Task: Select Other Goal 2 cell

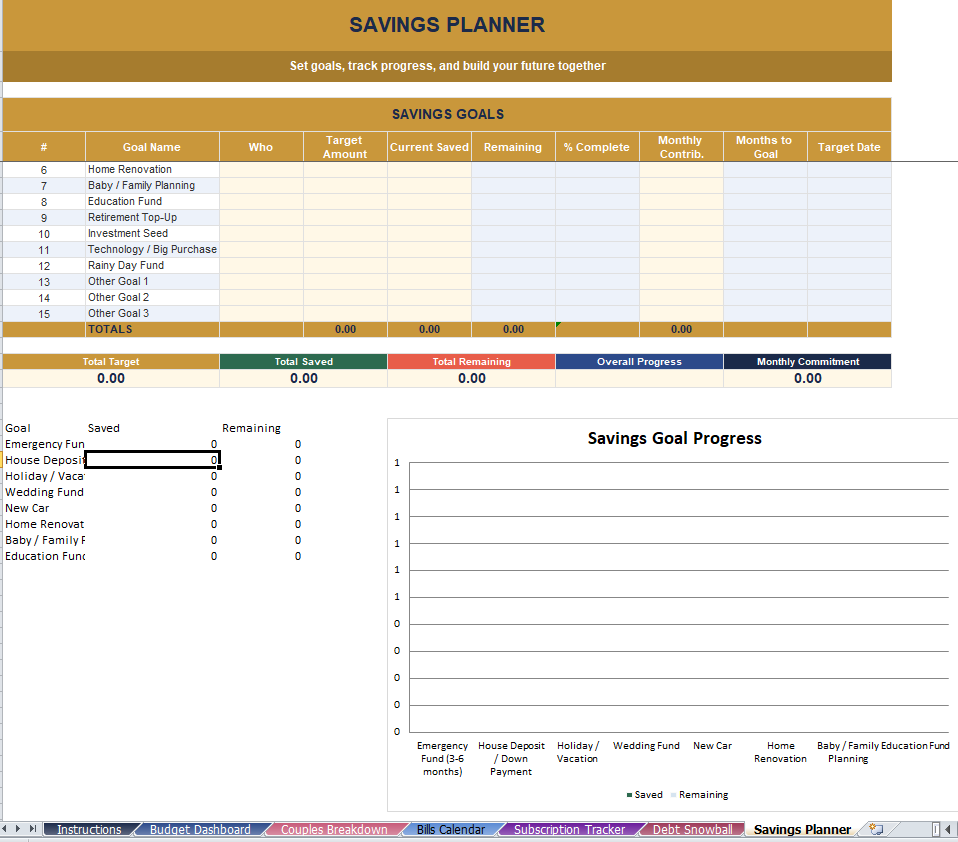Action: [x=152, y=297]
